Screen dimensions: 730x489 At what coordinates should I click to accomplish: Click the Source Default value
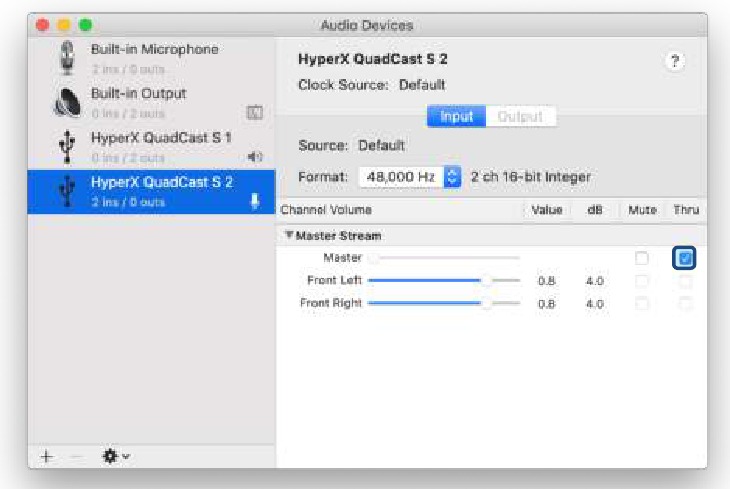[381, 145]
